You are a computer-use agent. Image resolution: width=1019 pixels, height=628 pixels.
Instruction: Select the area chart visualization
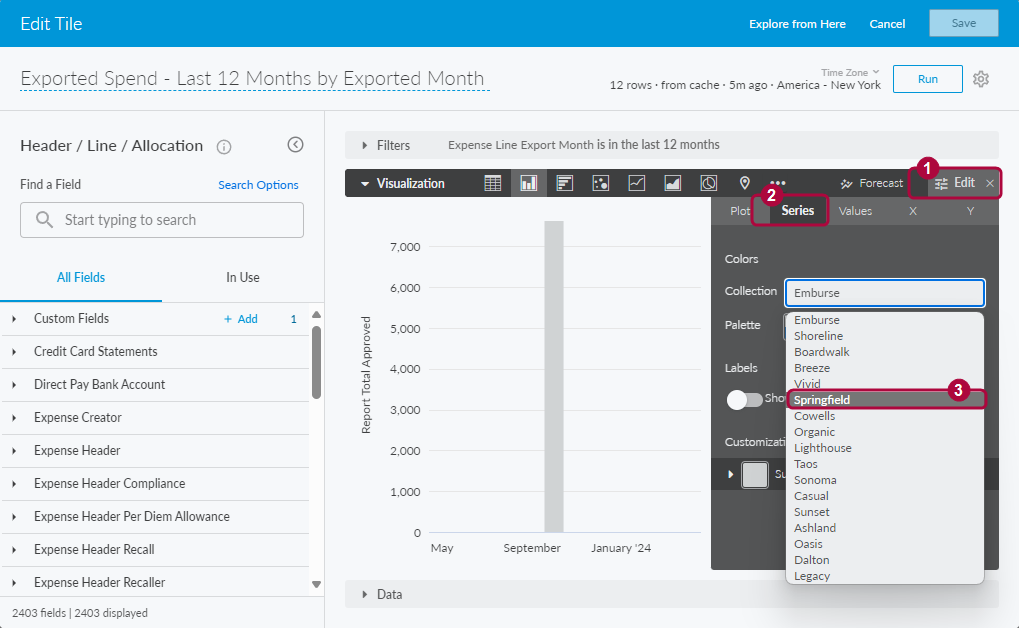pyautogui.click(x=673, y=183)
